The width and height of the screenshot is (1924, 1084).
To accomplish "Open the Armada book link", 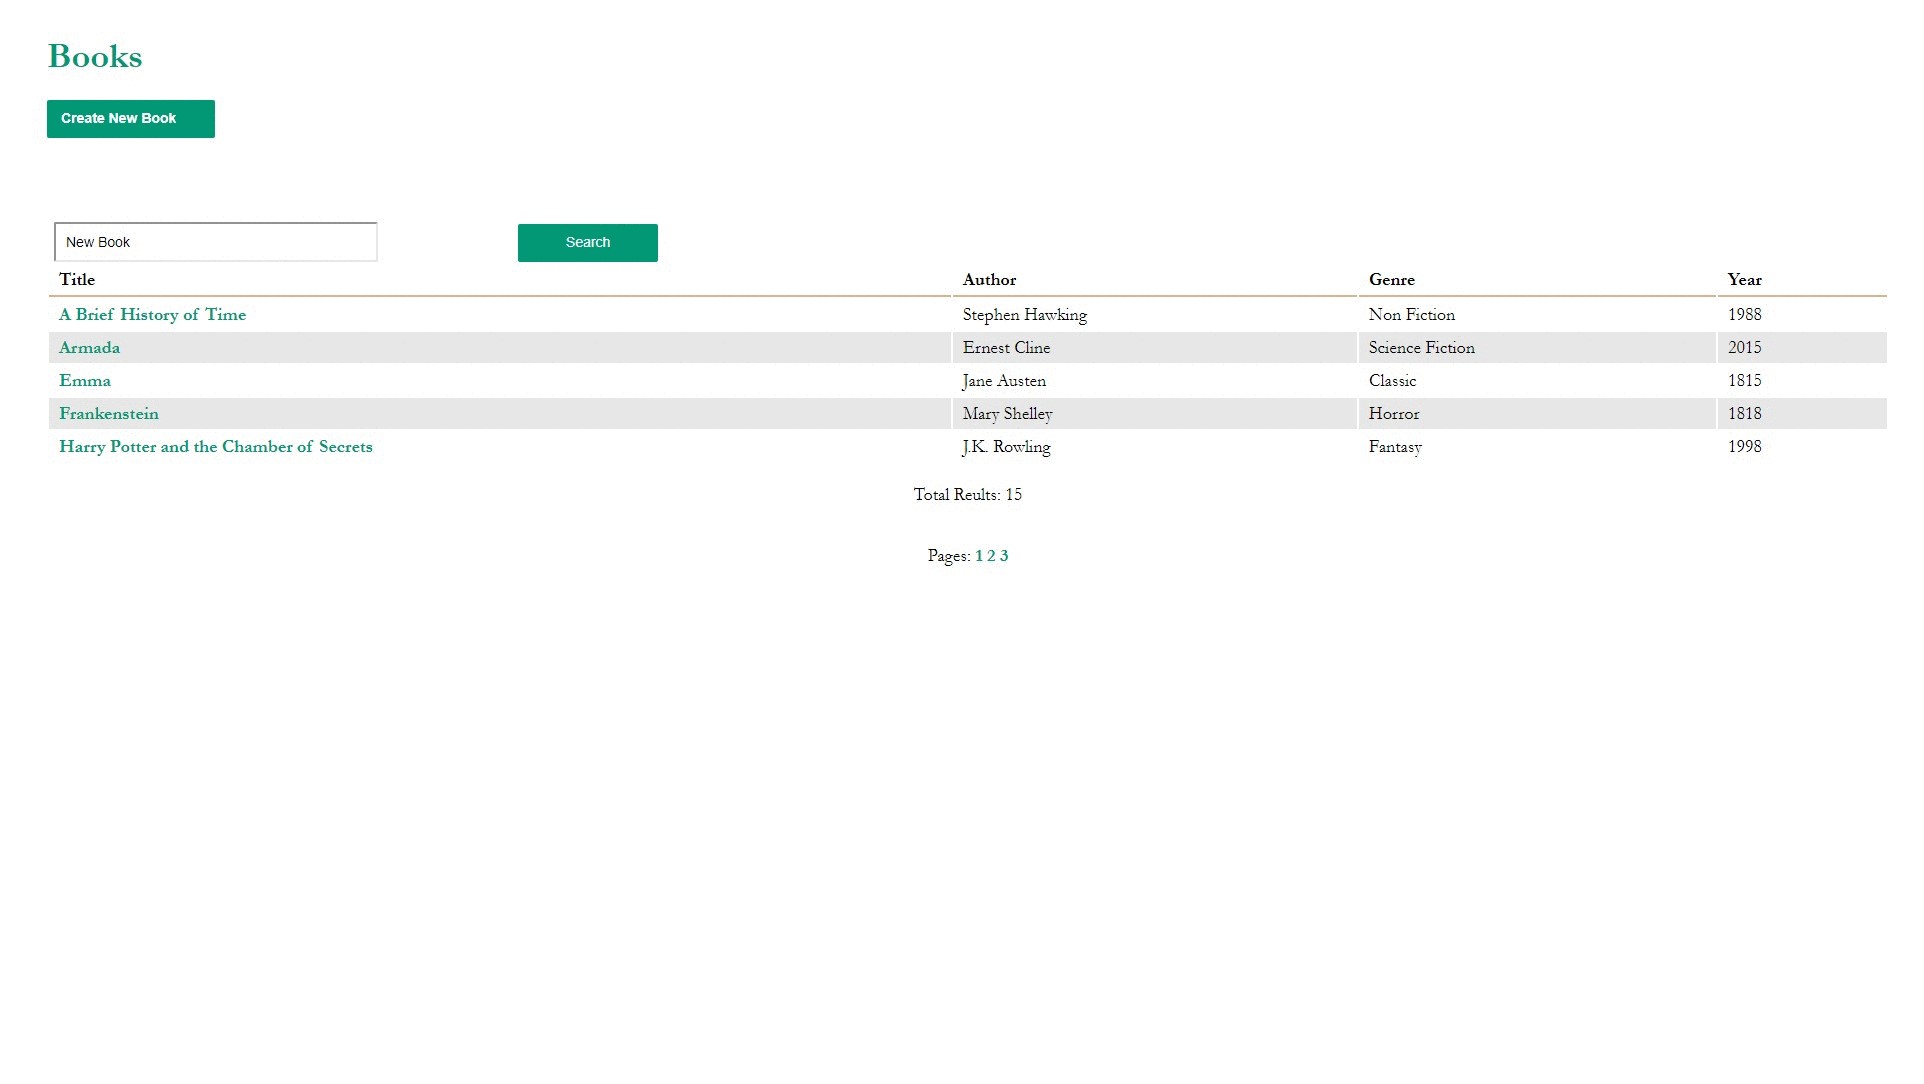I will tap(89, 348).
